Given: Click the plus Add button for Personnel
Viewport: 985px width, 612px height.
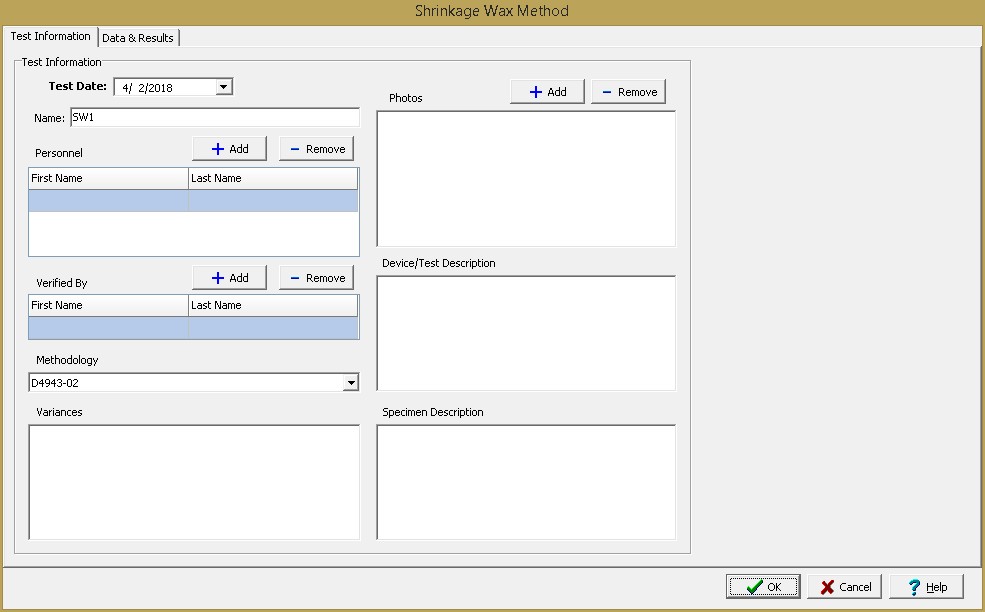Looking at the screenshot, I should 229,149.
